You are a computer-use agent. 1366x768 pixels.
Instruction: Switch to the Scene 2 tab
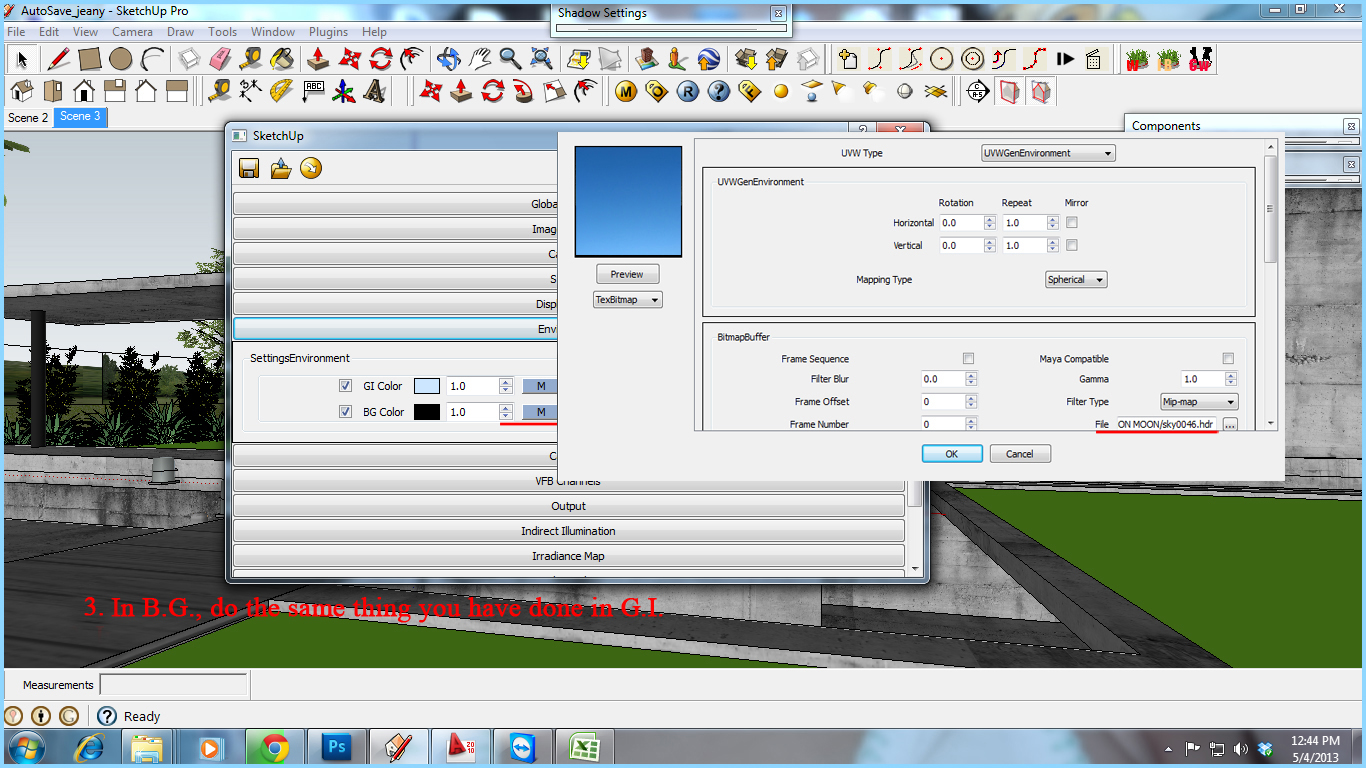[28, 117]
